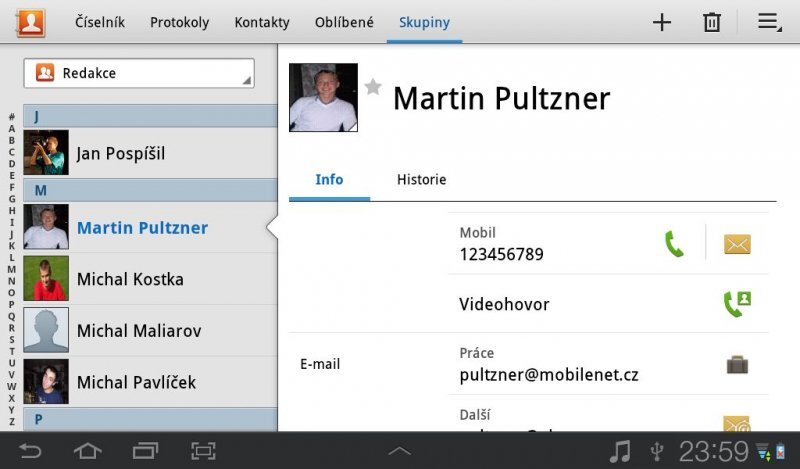Select contact Michal Kostka
This screenshot has height=469, width=800.
(130, 279)
